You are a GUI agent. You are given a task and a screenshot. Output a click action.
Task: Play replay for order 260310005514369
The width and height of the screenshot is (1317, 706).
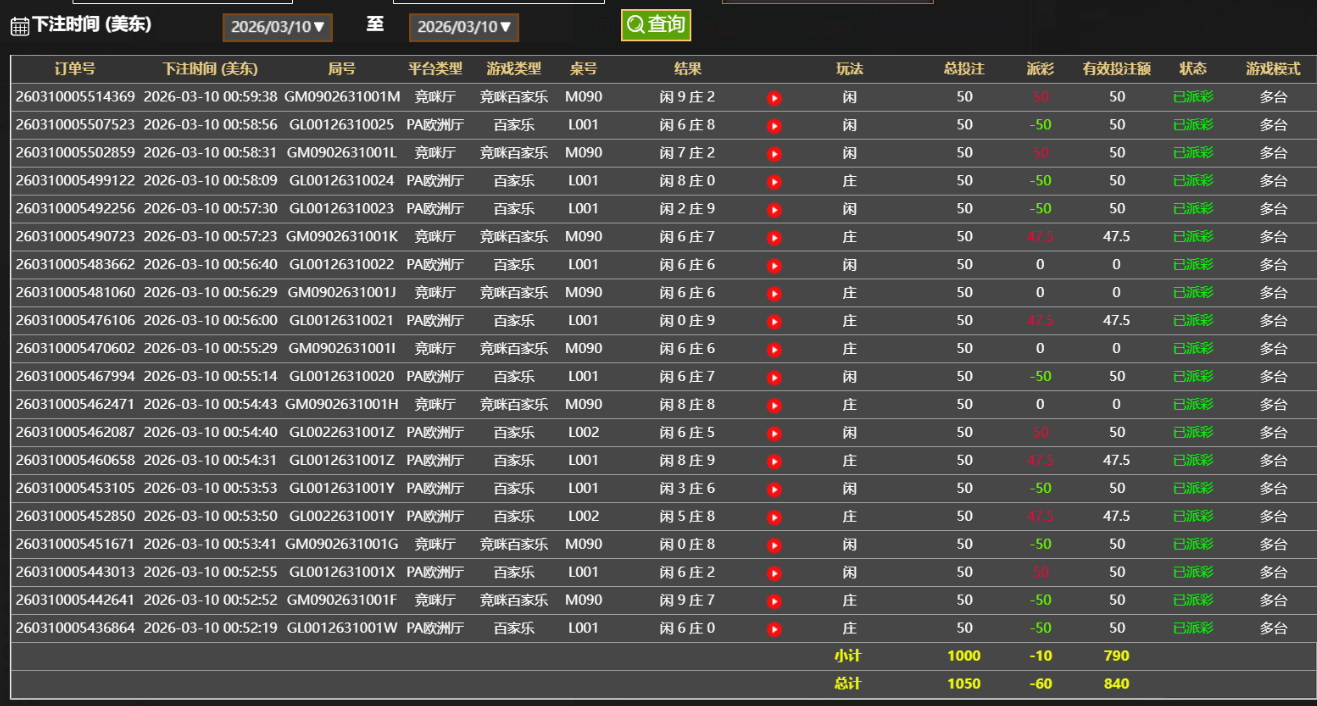774,98
